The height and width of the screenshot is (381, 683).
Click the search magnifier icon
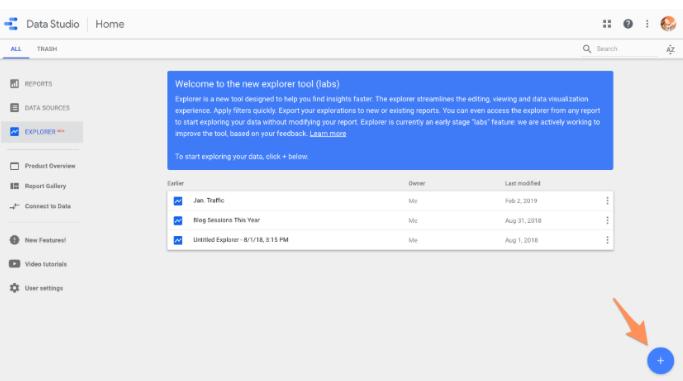click(587, 49)
